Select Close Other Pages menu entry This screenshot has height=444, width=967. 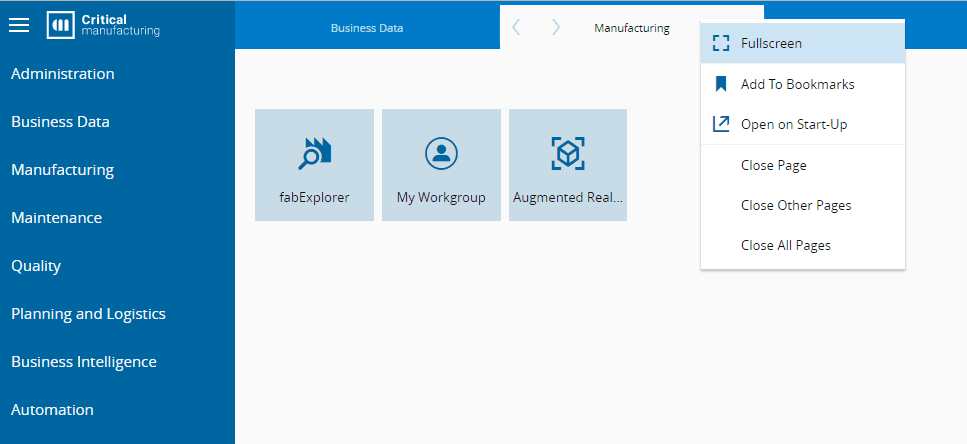(796, 205)
